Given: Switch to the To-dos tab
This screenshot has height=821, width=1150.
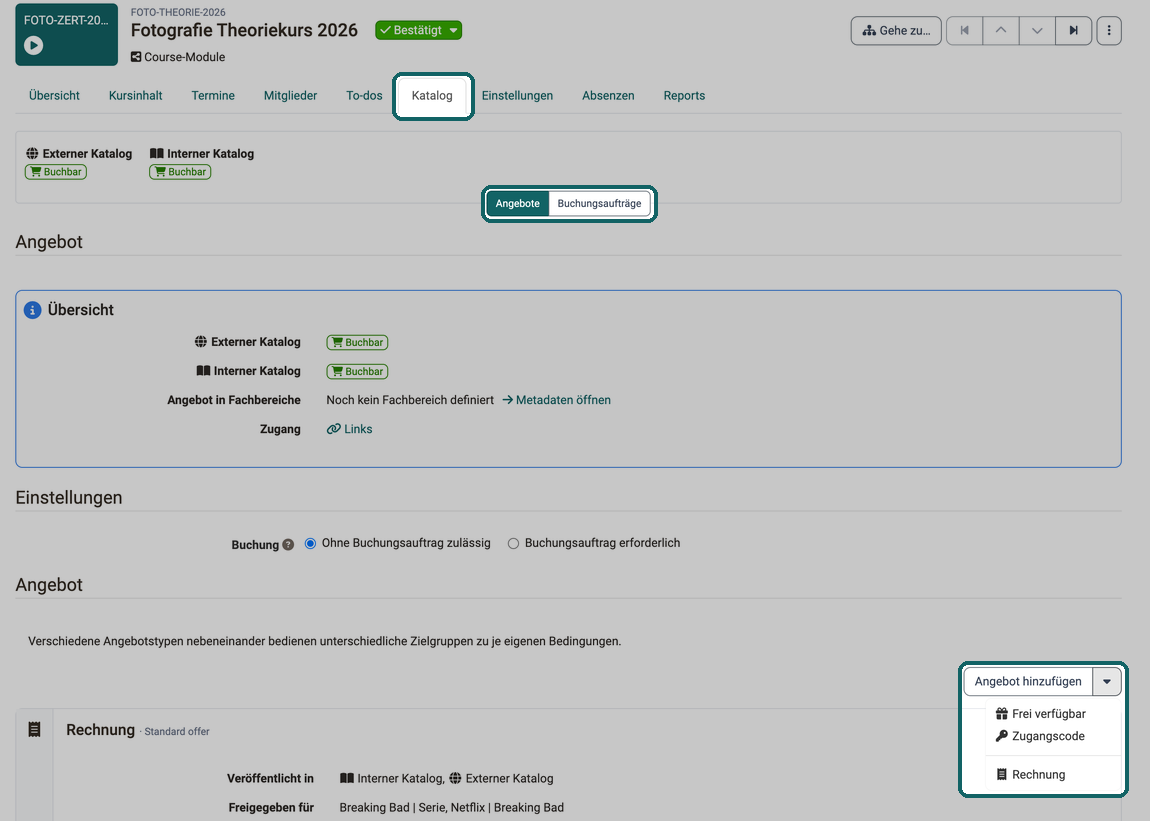Looking at the screenshot, I should pyautogui.click(x=365, y=95).
